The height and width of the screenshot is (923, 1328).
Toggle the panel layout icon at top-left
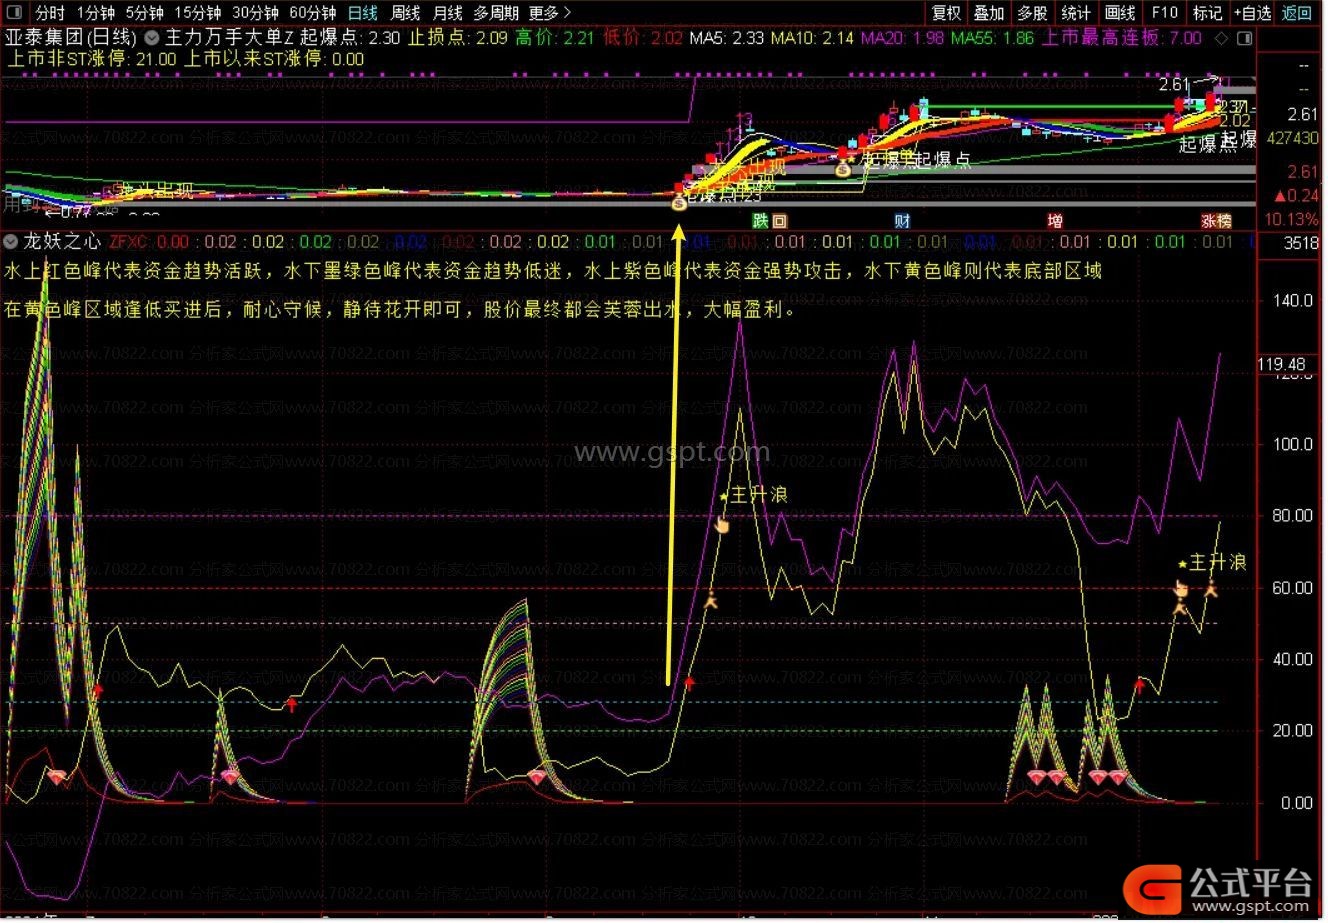(16, 13)
